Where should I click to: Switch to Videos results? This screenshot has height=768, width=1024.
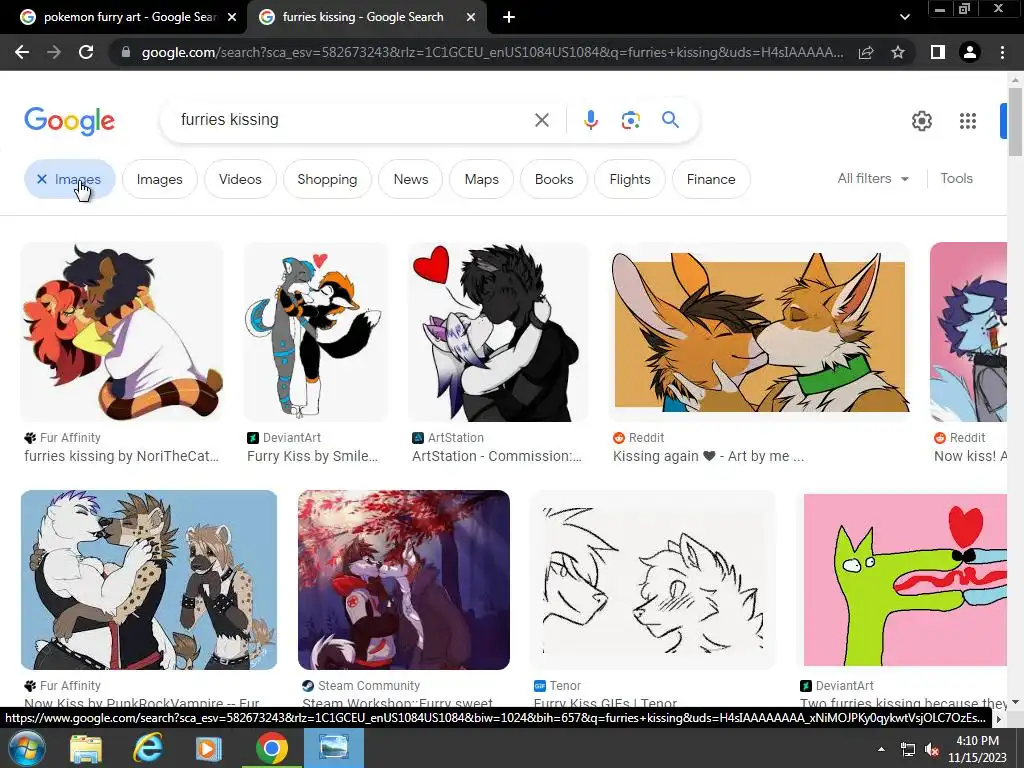coord(240,179)
